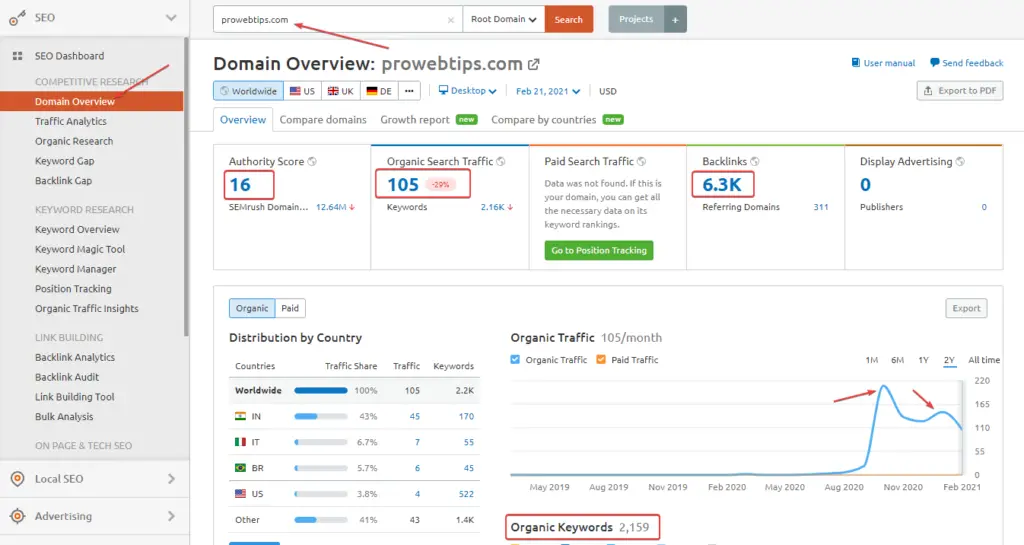Switch to the Compare domains tab

click(x=323, y=120)
